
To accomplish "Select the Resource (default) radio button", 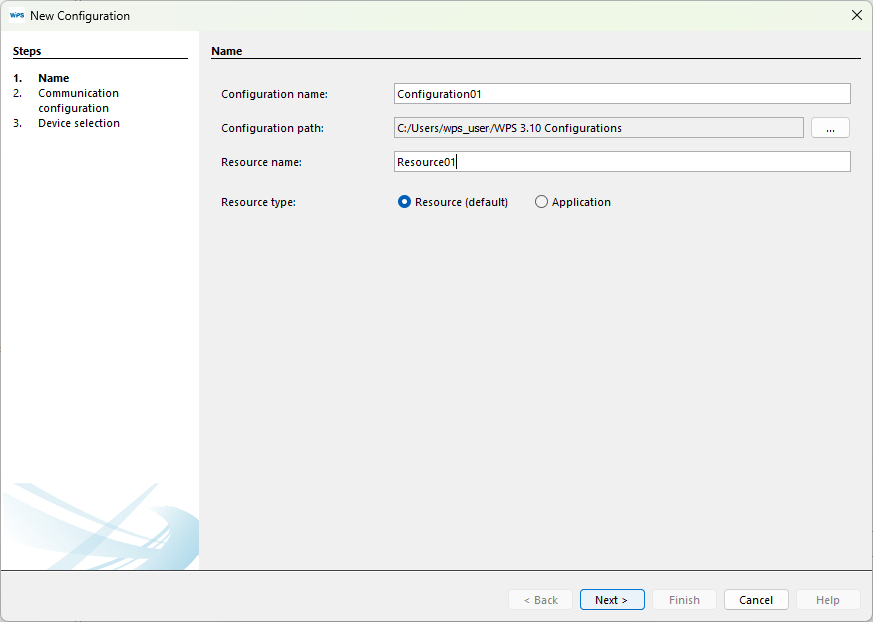I will [403, 201].
